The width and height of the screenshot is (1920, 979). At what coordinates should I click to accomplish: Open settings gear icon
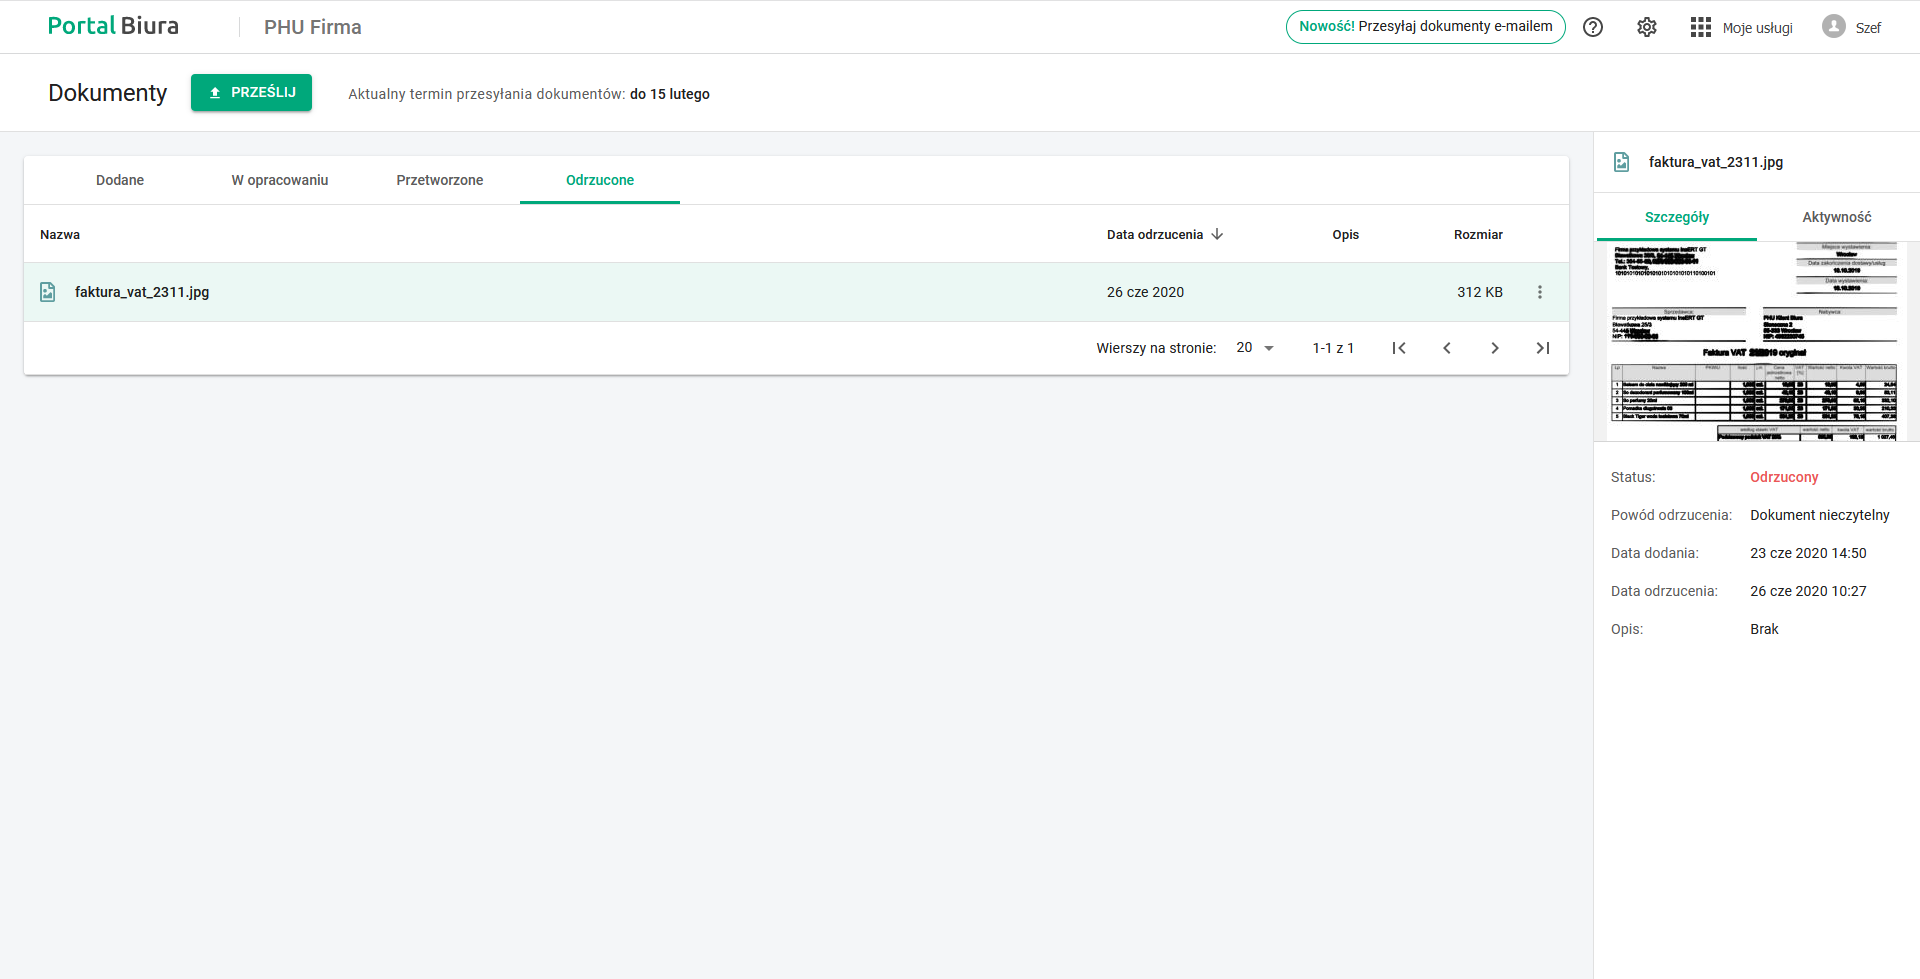pos(1647,27)
